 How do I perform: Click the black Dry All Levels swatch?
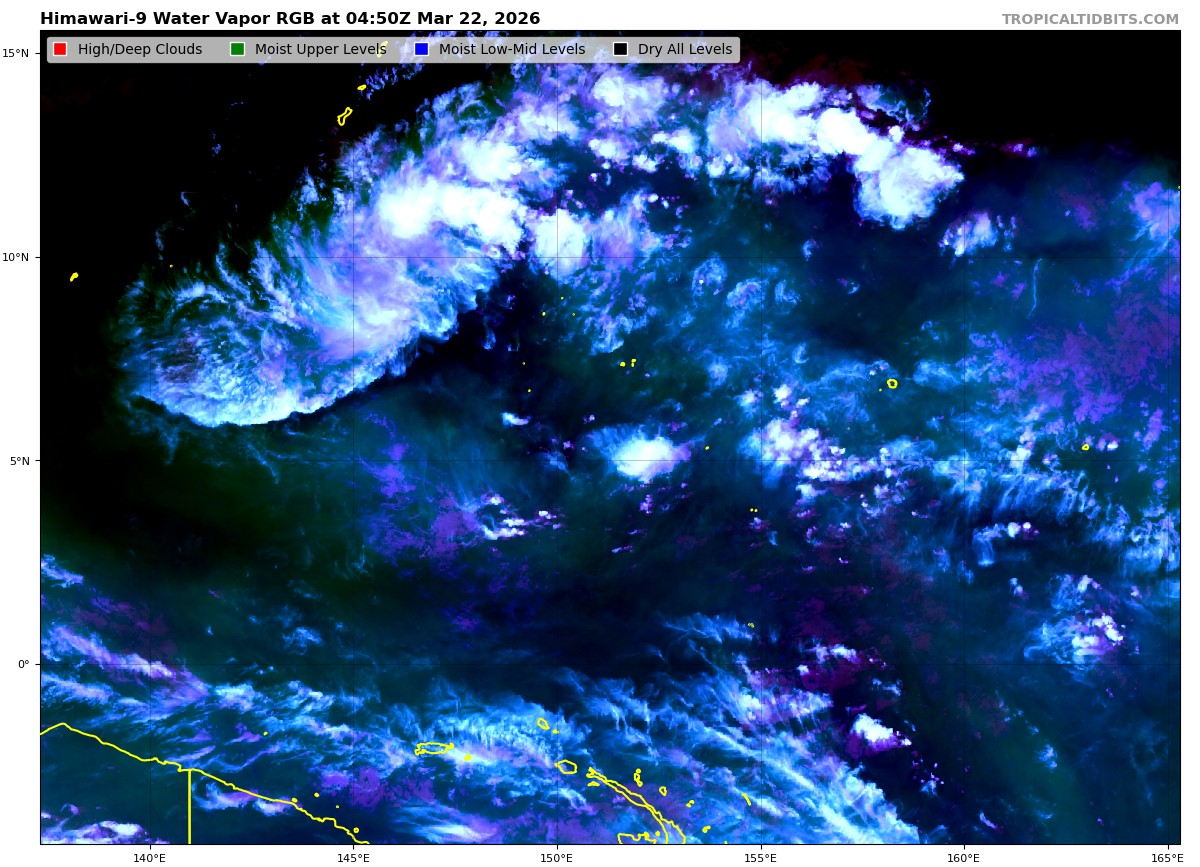tap(620, 50)
